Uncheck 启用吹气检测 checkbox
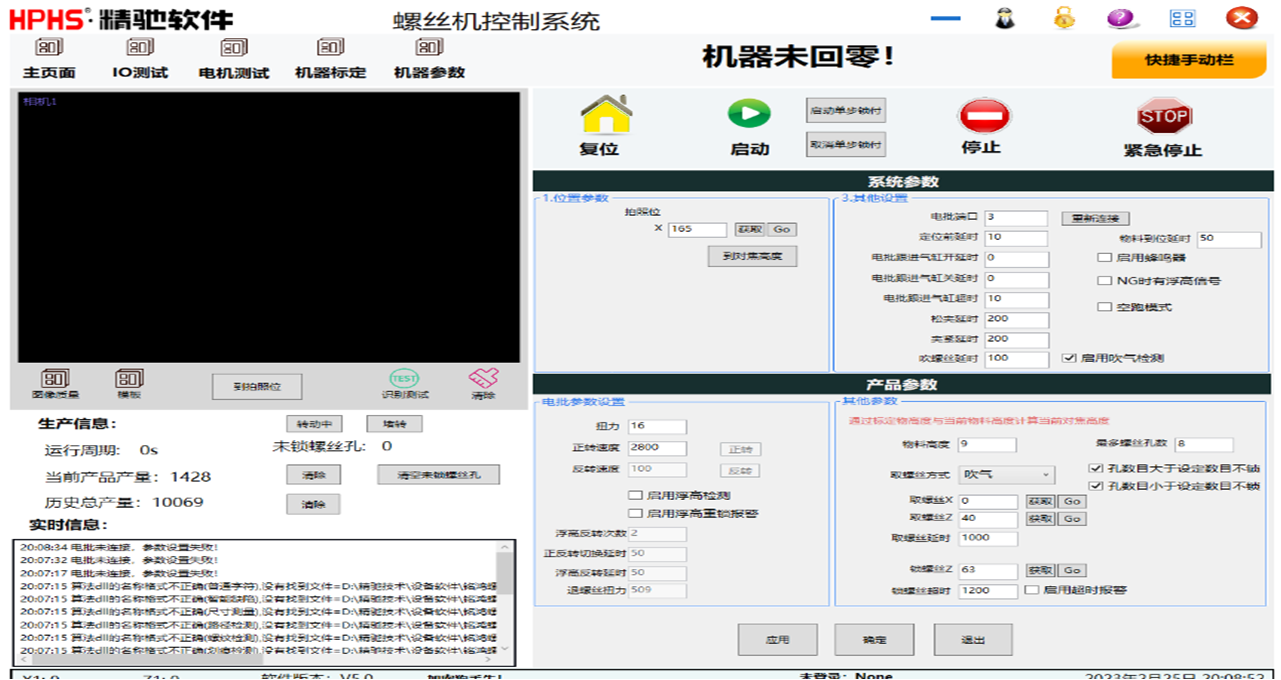This screenshot has height=680, width=1281. 1069,357
